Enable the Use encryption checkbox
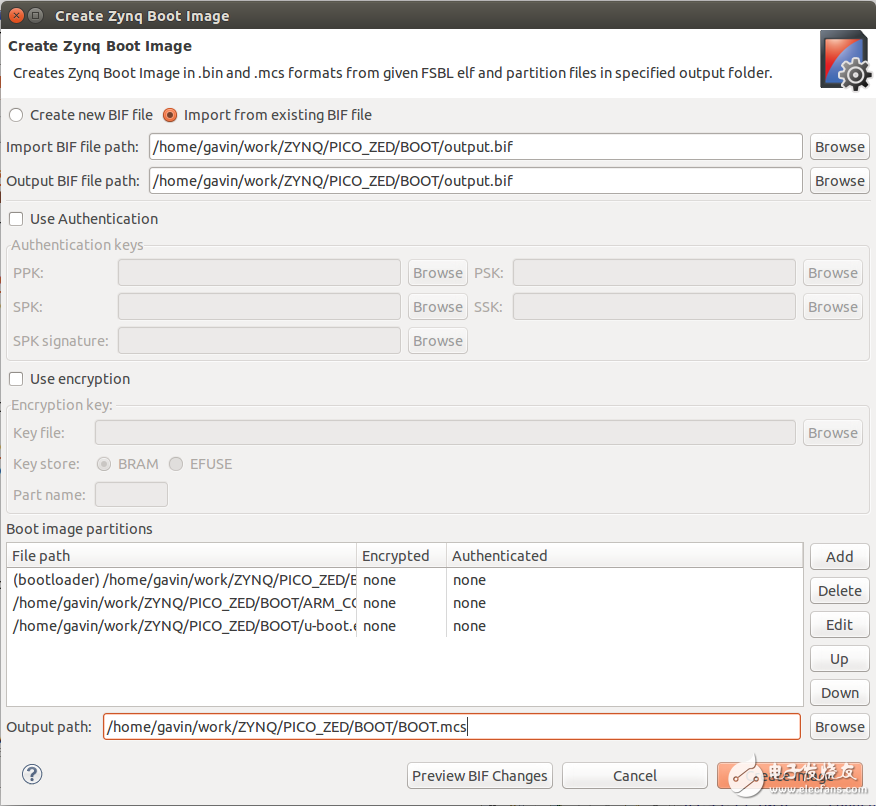Viewport: 876px width, 806px height. pos(16,379)
